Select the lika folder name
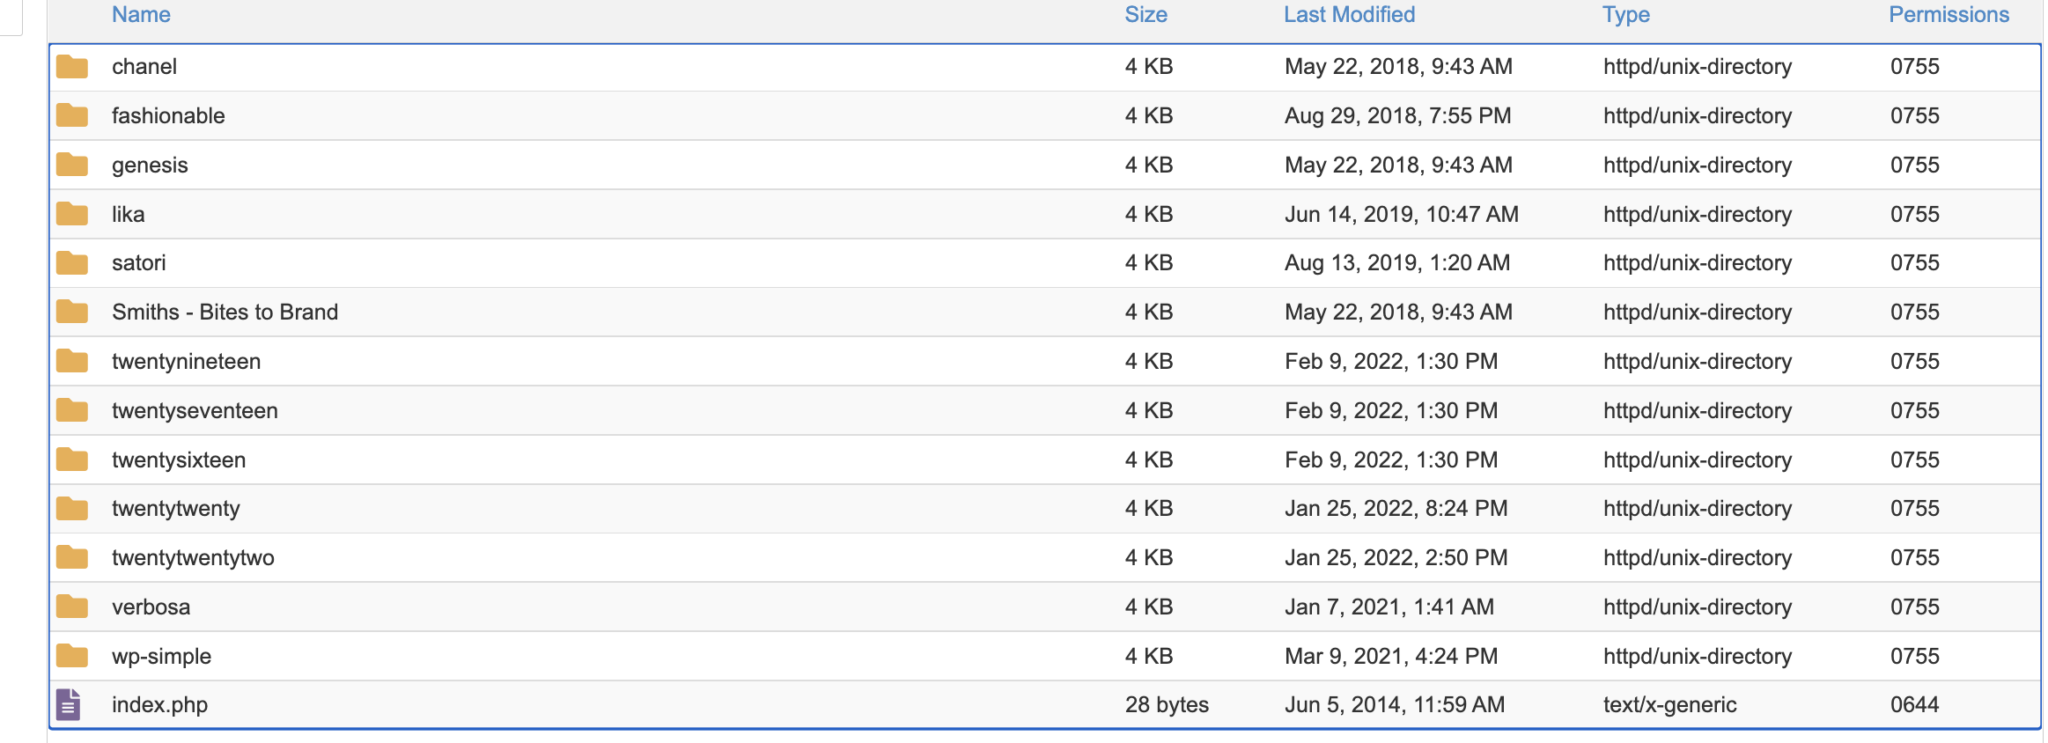The height and width of the screenshot is (743, 2048). click(128, 214)
